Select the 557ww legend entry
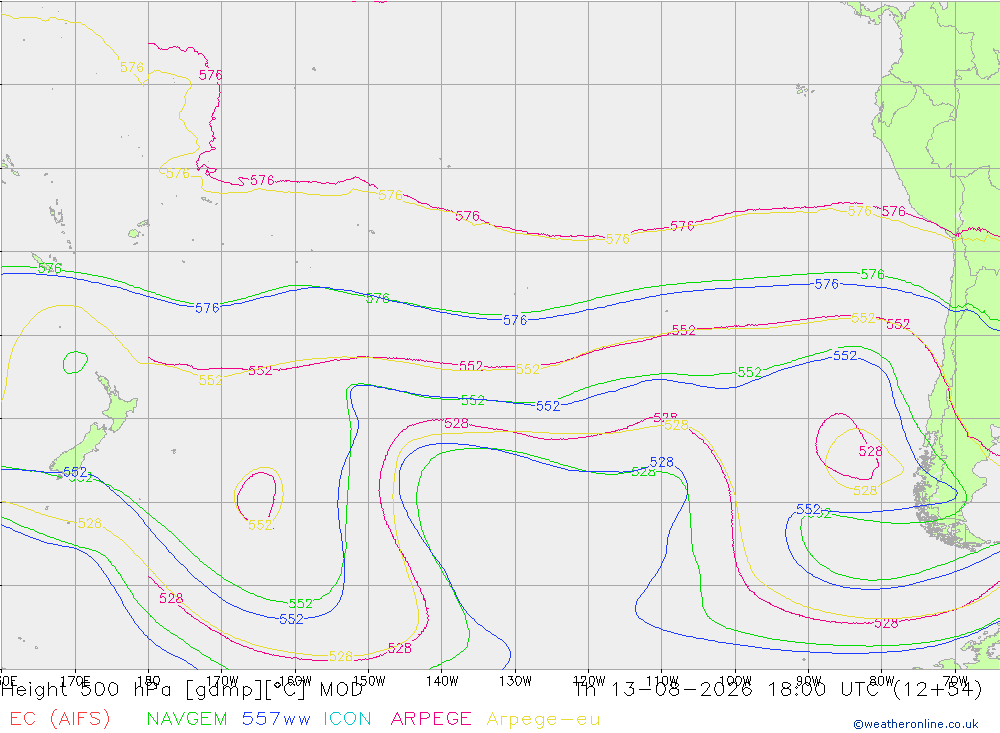Image resolution: width=1000 pixels, height=733 pixels. pos(276,718)
